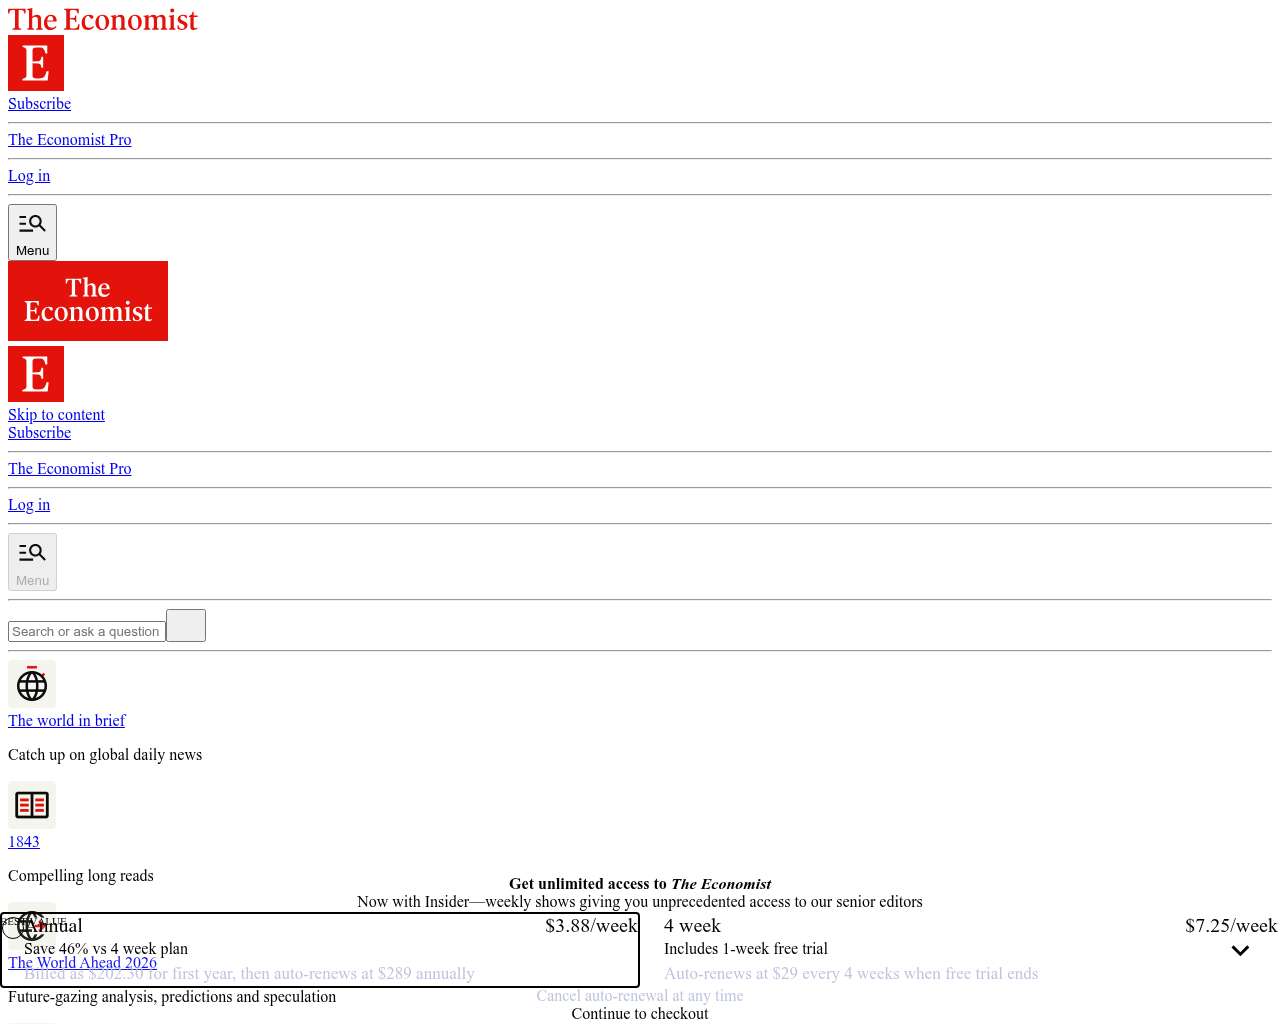Open The world in brief link

(66, 721)
